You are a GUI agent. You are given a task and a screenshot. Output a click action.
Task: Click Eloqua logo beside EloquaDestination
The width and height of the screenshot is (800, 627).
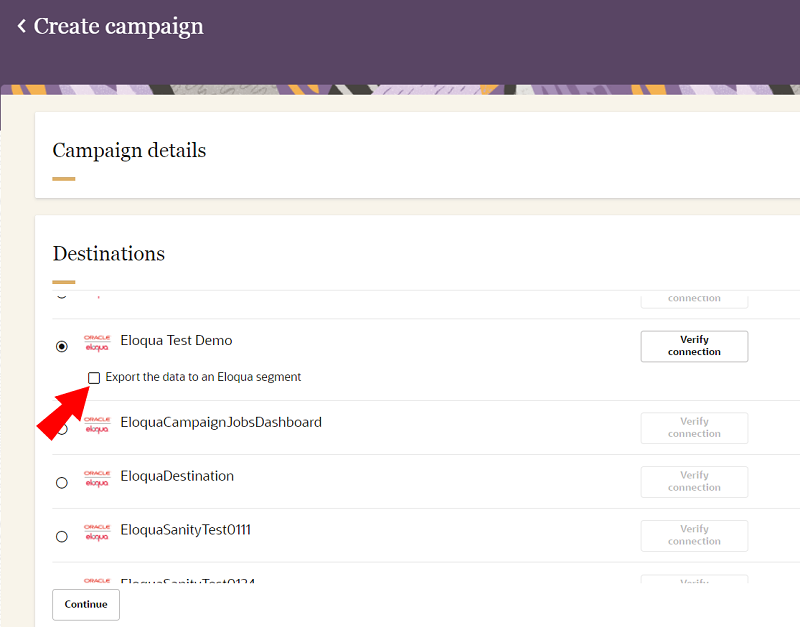97,479
